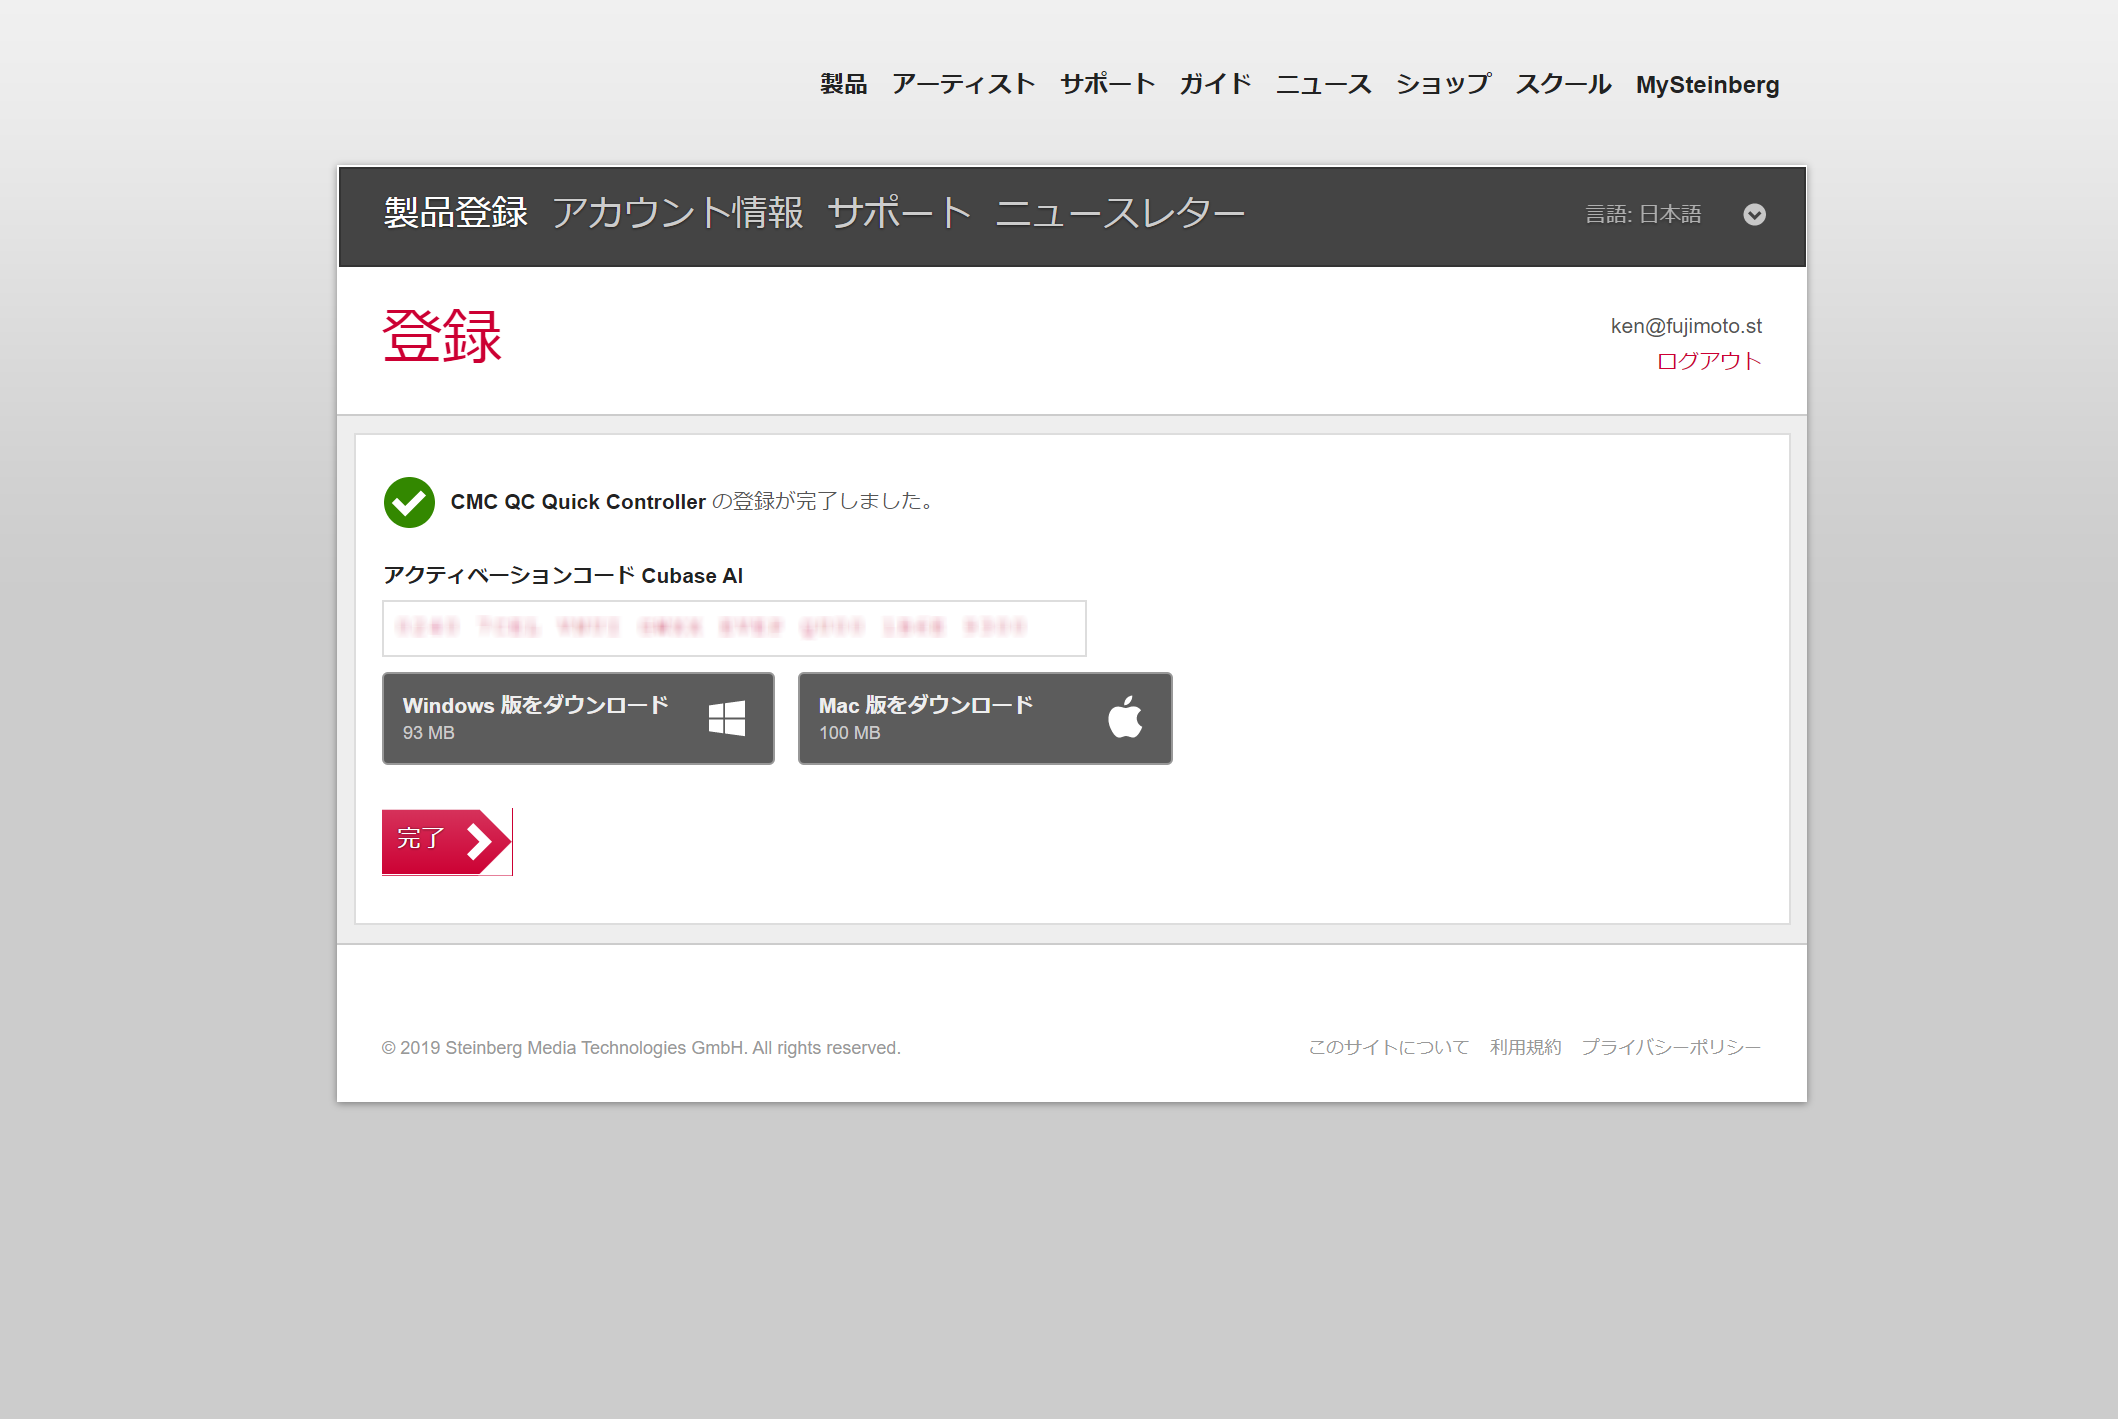Click the 登録 page heading
2118x1419 pixels.
click(442, 336)
